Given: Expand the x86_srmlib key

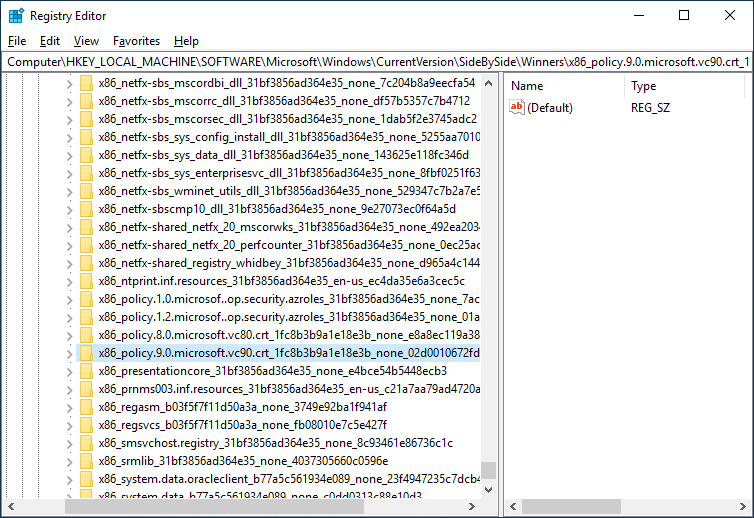Looking at the screenshot, I should tap(69, 462).
